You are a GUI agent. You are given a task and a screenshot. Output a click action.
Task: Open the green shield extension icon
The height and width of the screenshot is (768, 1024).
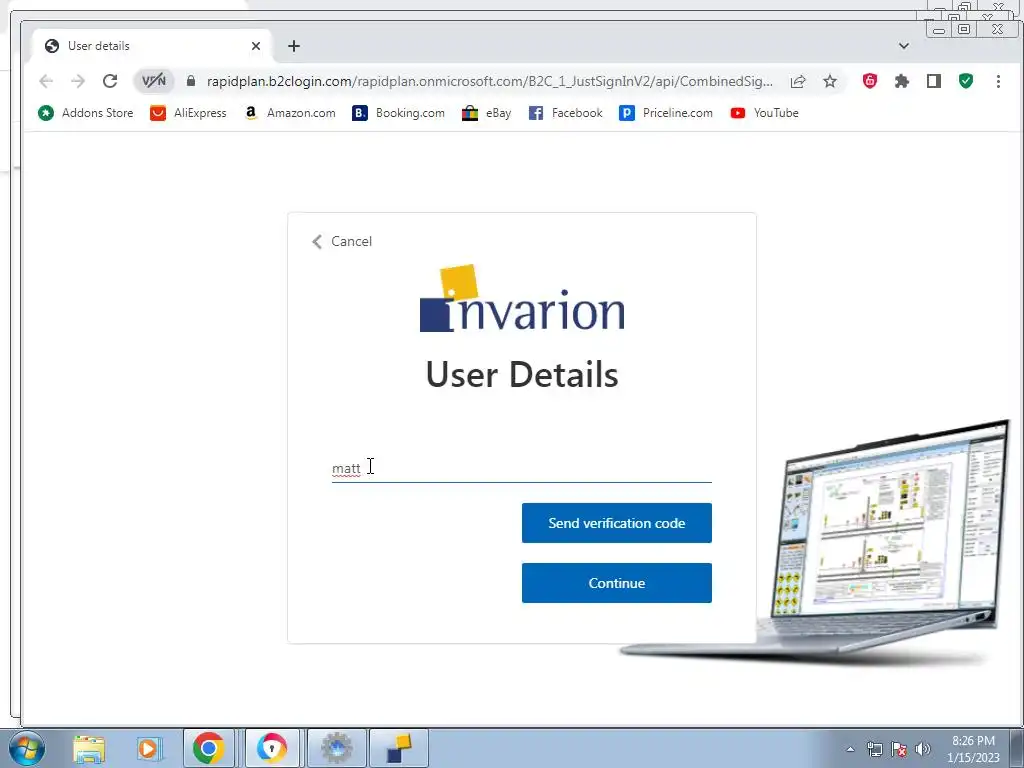coord(966,81)
